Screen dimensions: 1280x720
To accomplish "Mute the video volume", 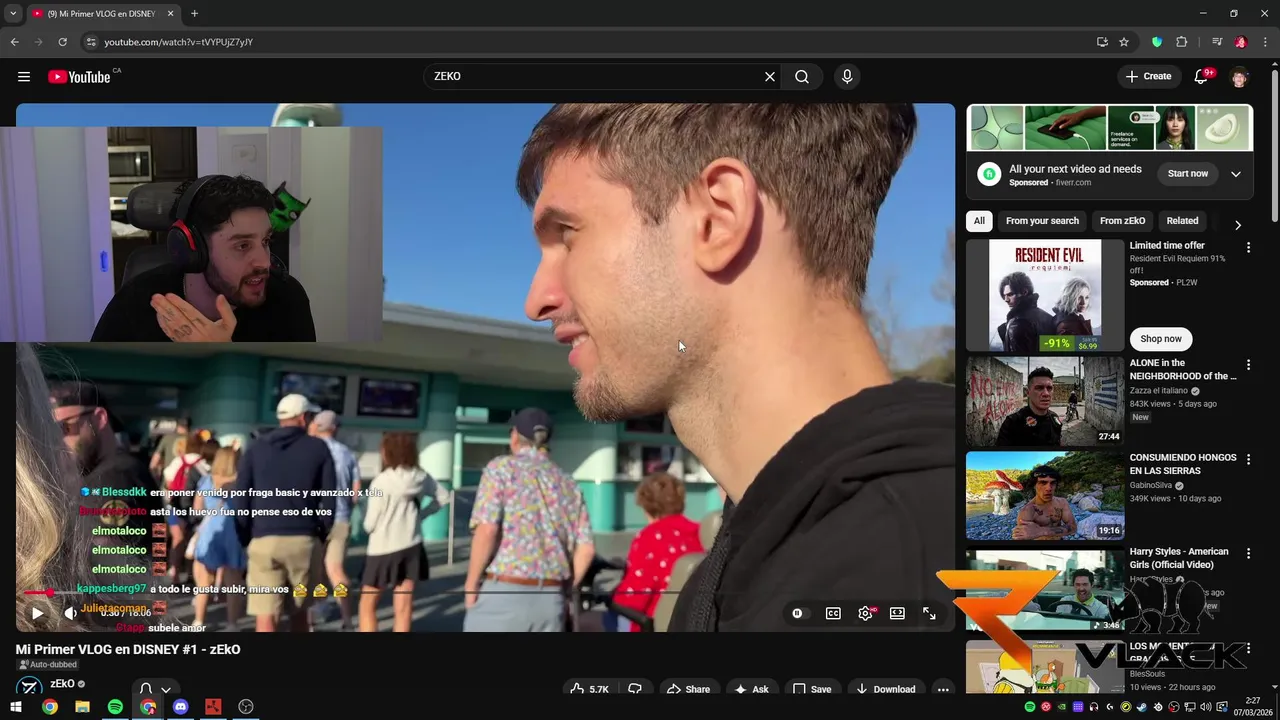I will [x=70, y=613].
